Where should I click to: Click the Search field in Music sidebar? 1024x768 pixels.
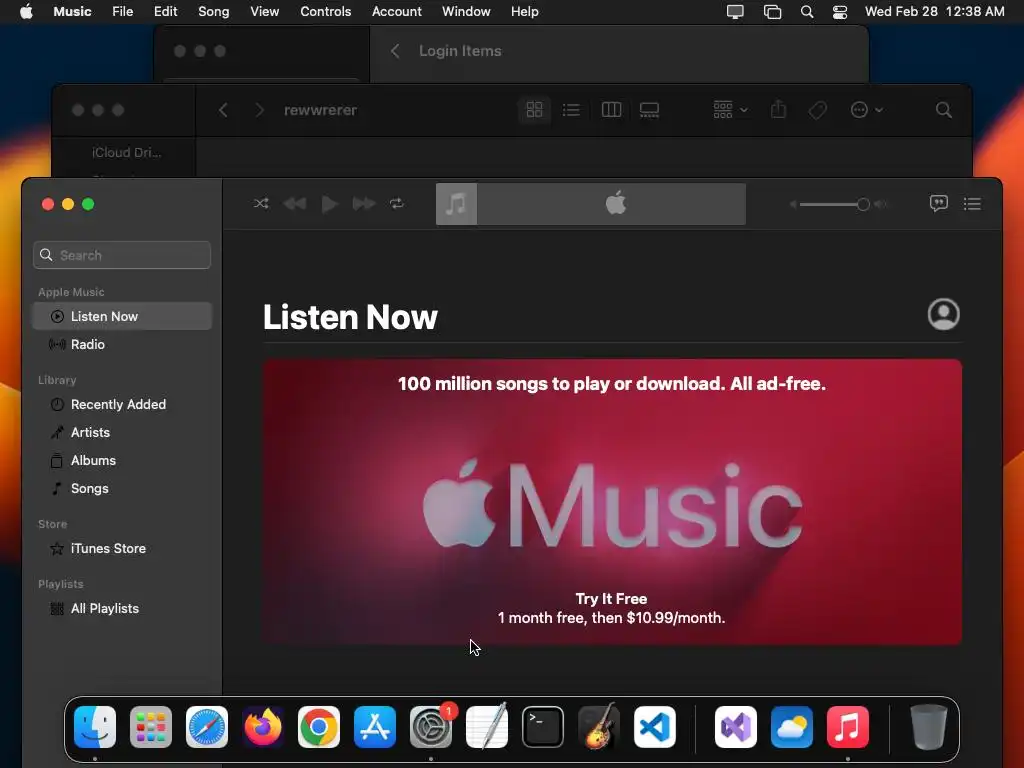coord(122,255)
